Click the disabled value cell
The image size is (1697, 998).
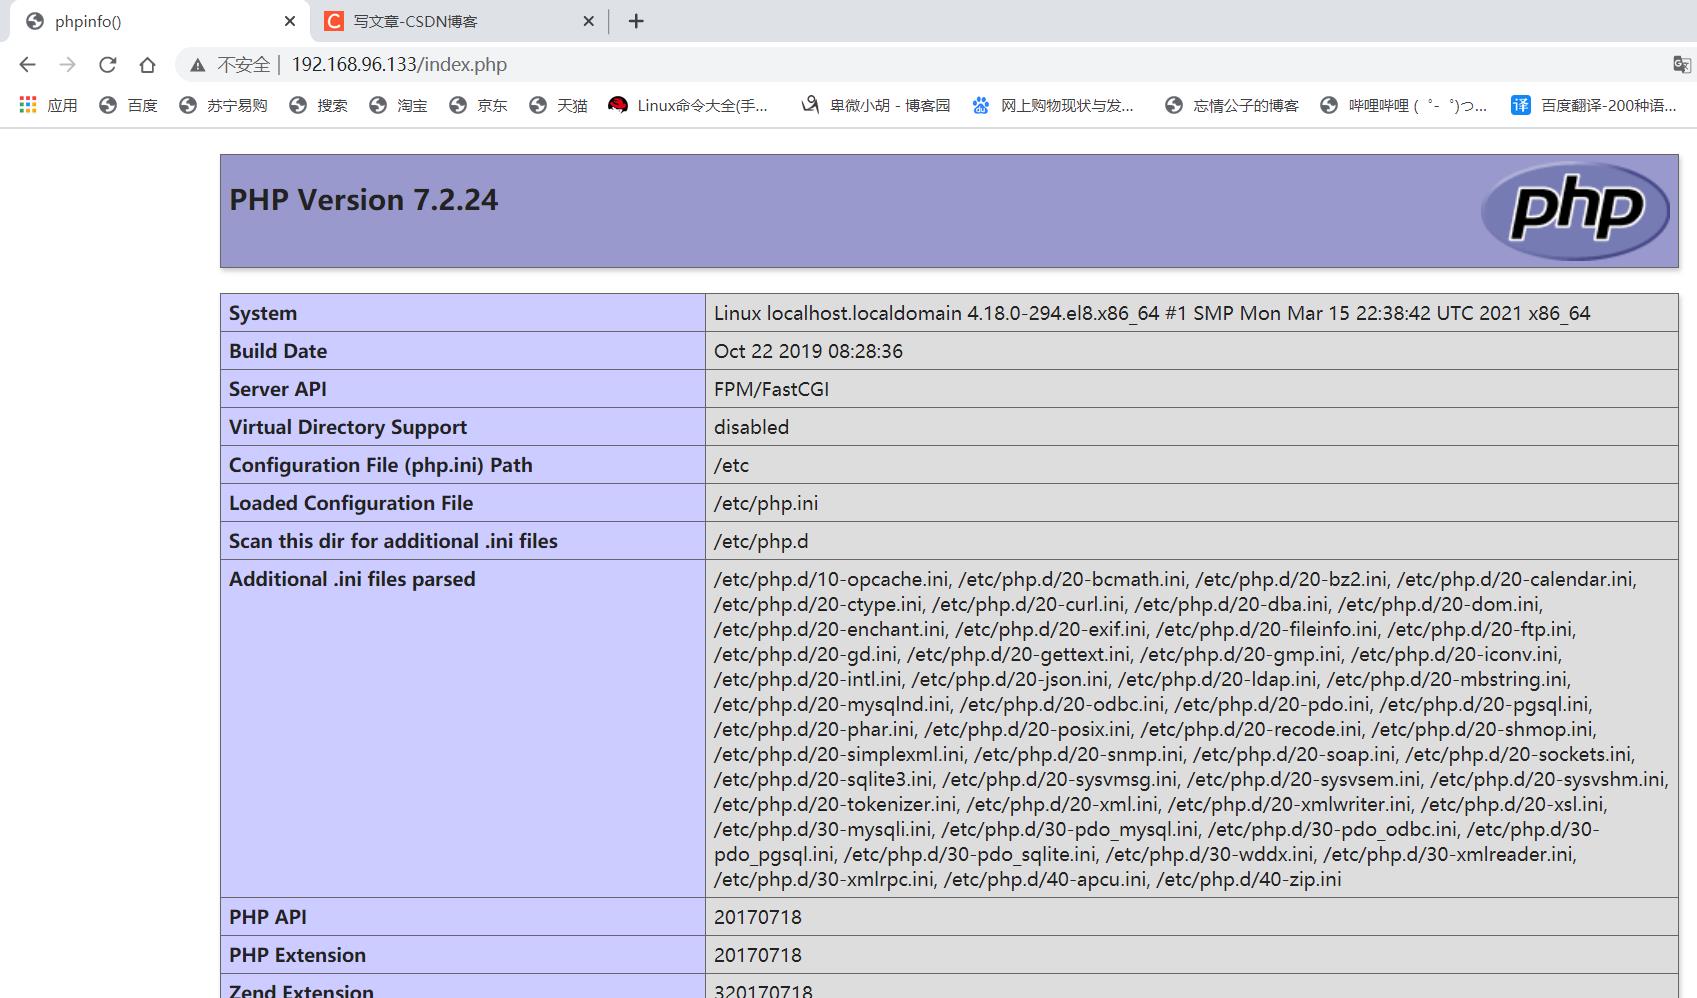click(1191, 427)
